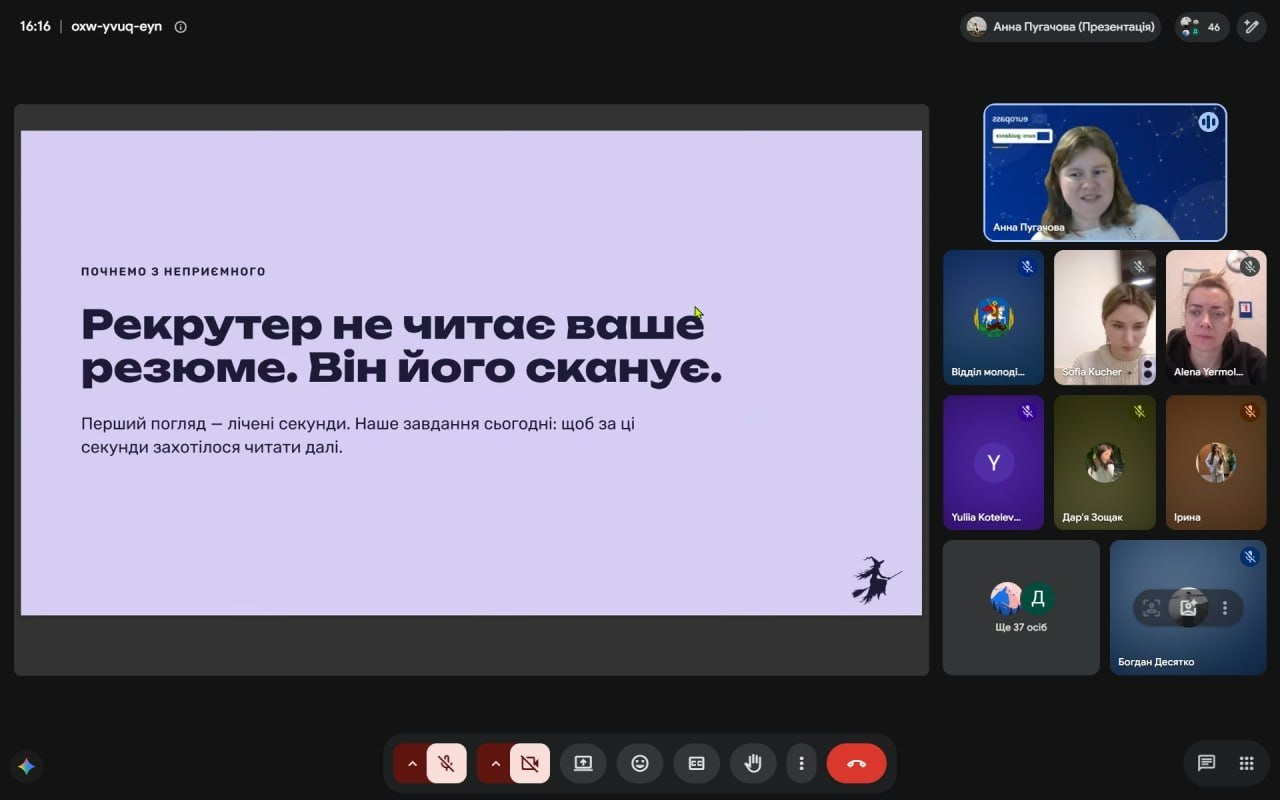
Task: Click muted mic badge on Sofia Kucher tile
Action: 1138,267
